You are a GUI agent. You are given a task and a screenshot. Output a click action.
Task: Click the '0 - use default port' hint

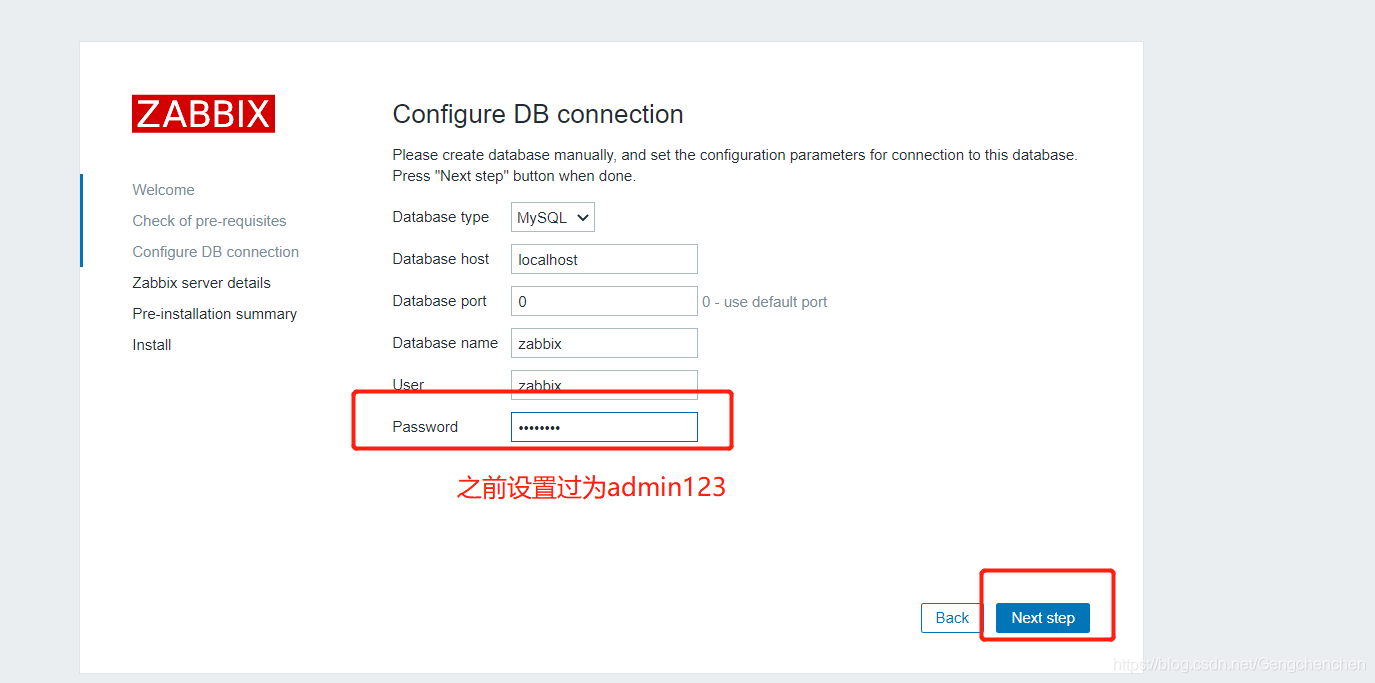pyautogui.click(x=765, y=302)
